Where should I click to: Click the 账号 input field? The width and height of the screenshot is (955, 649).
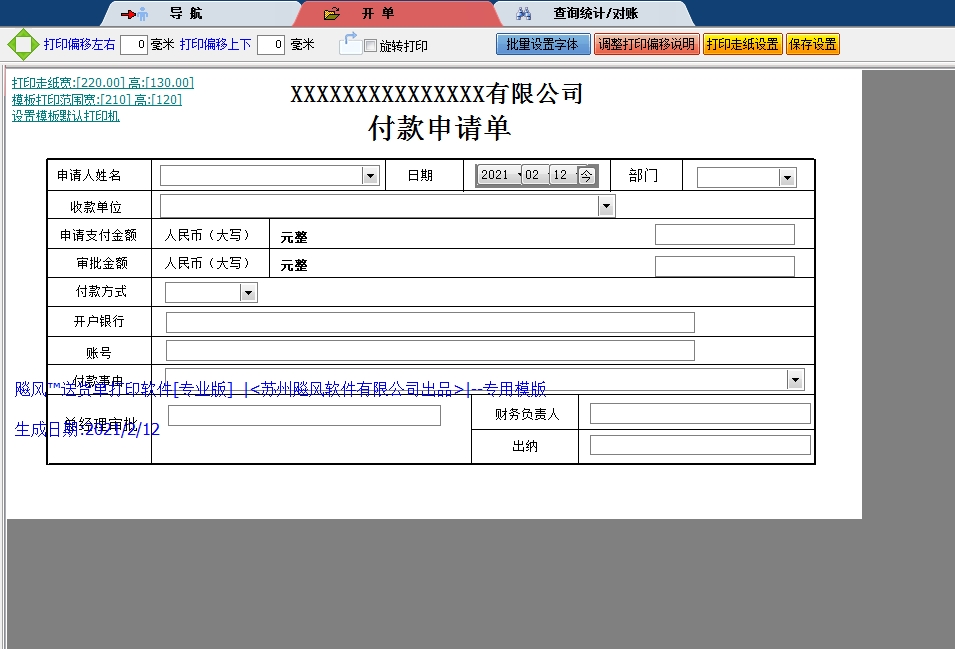click(x=430, y=350)
